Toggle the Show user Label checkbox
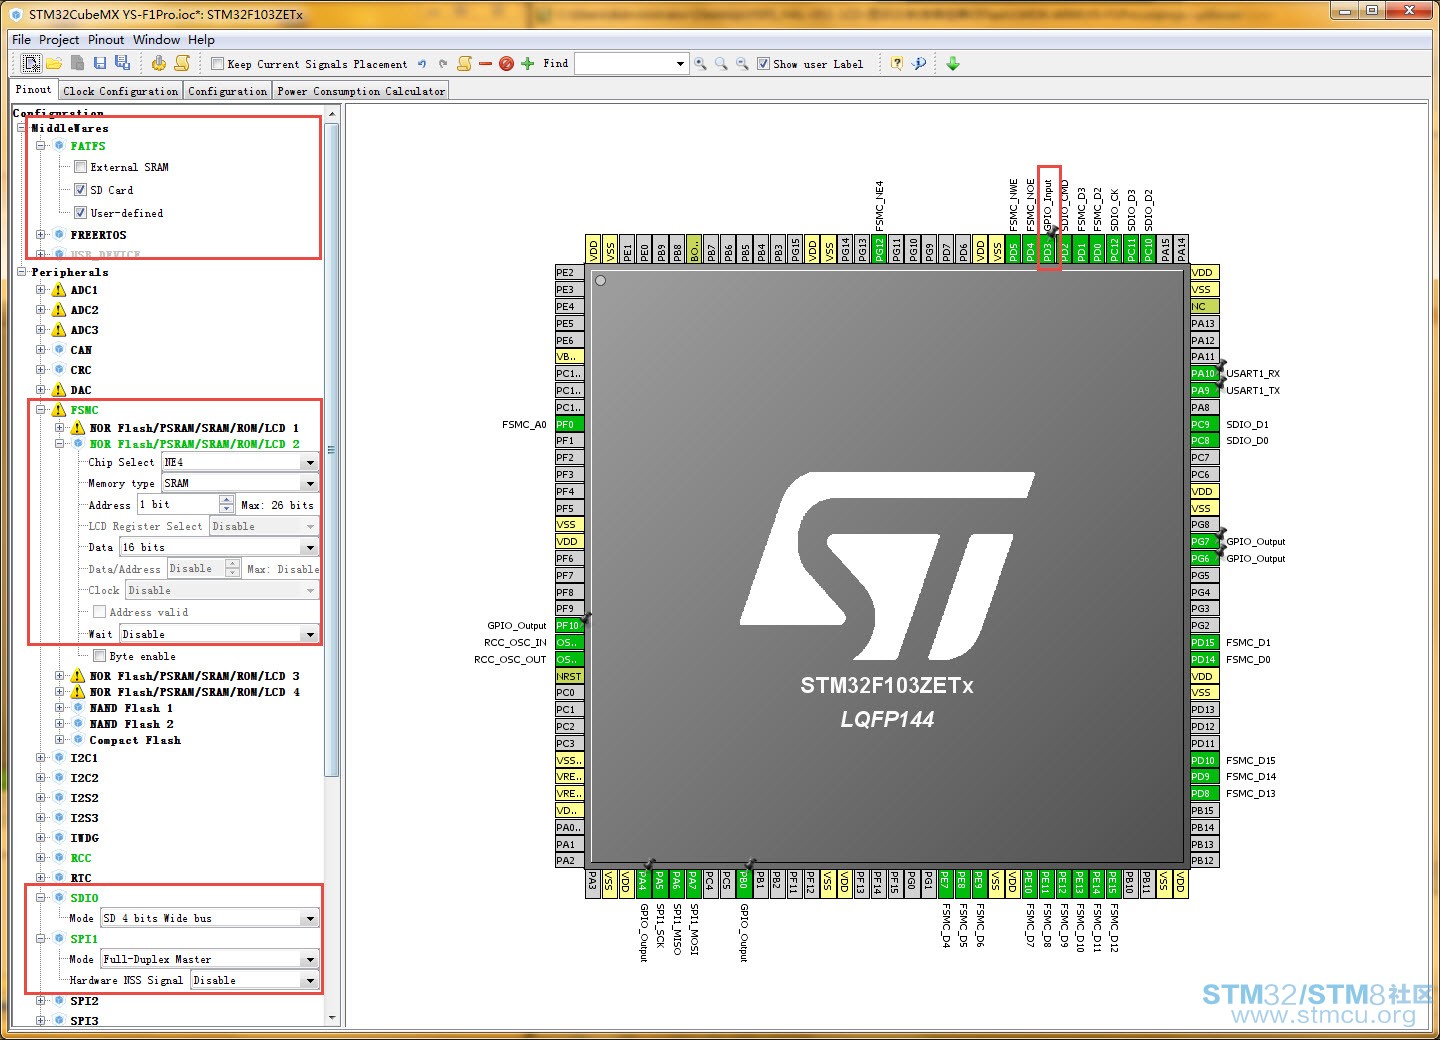 pos(763,64)
